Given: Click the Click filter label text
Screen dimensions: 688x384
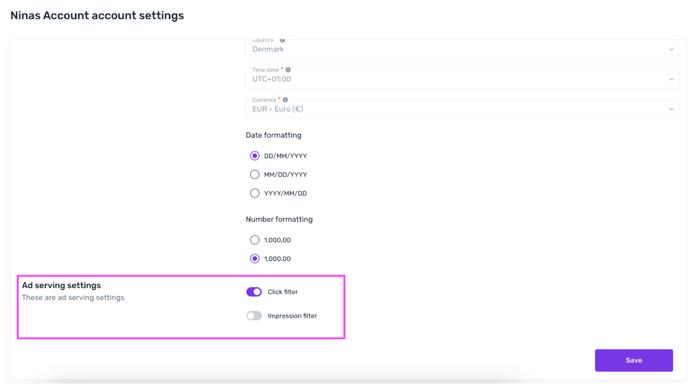Looking at the screenshot, I should (x=283, y=292).
